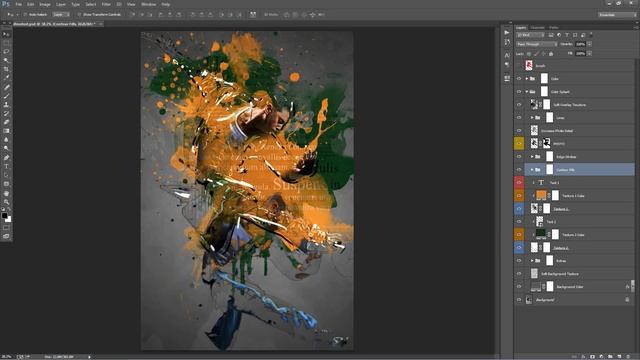Hide the Background layer eye icon
Image resolution: width=640 pixels, height=360 pixels.
tap(519, 300)
